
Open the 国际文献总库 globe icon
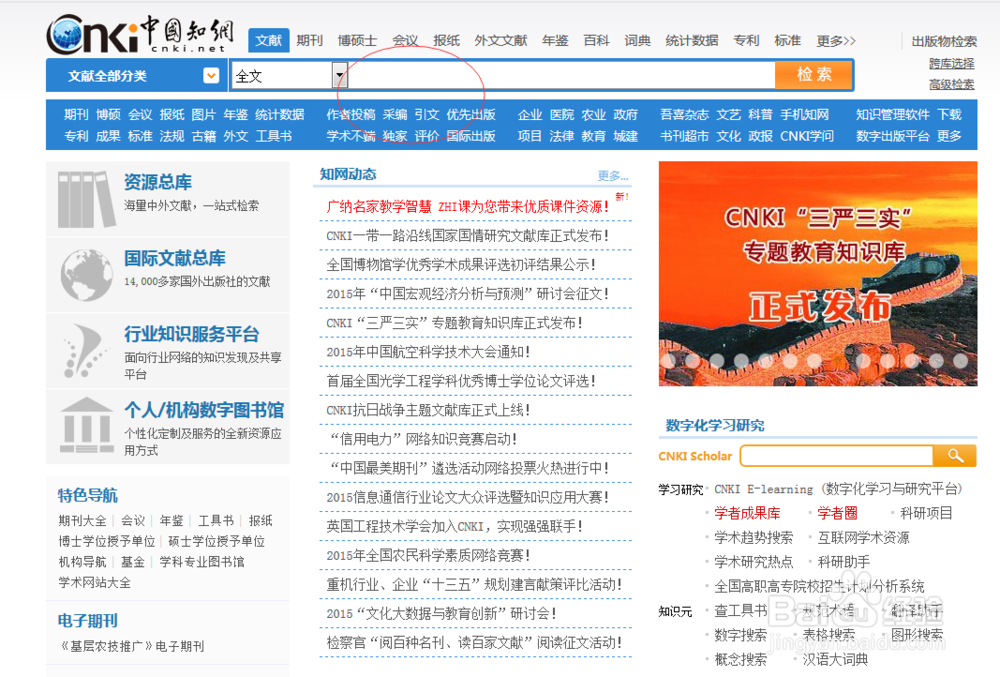(87, 275)
